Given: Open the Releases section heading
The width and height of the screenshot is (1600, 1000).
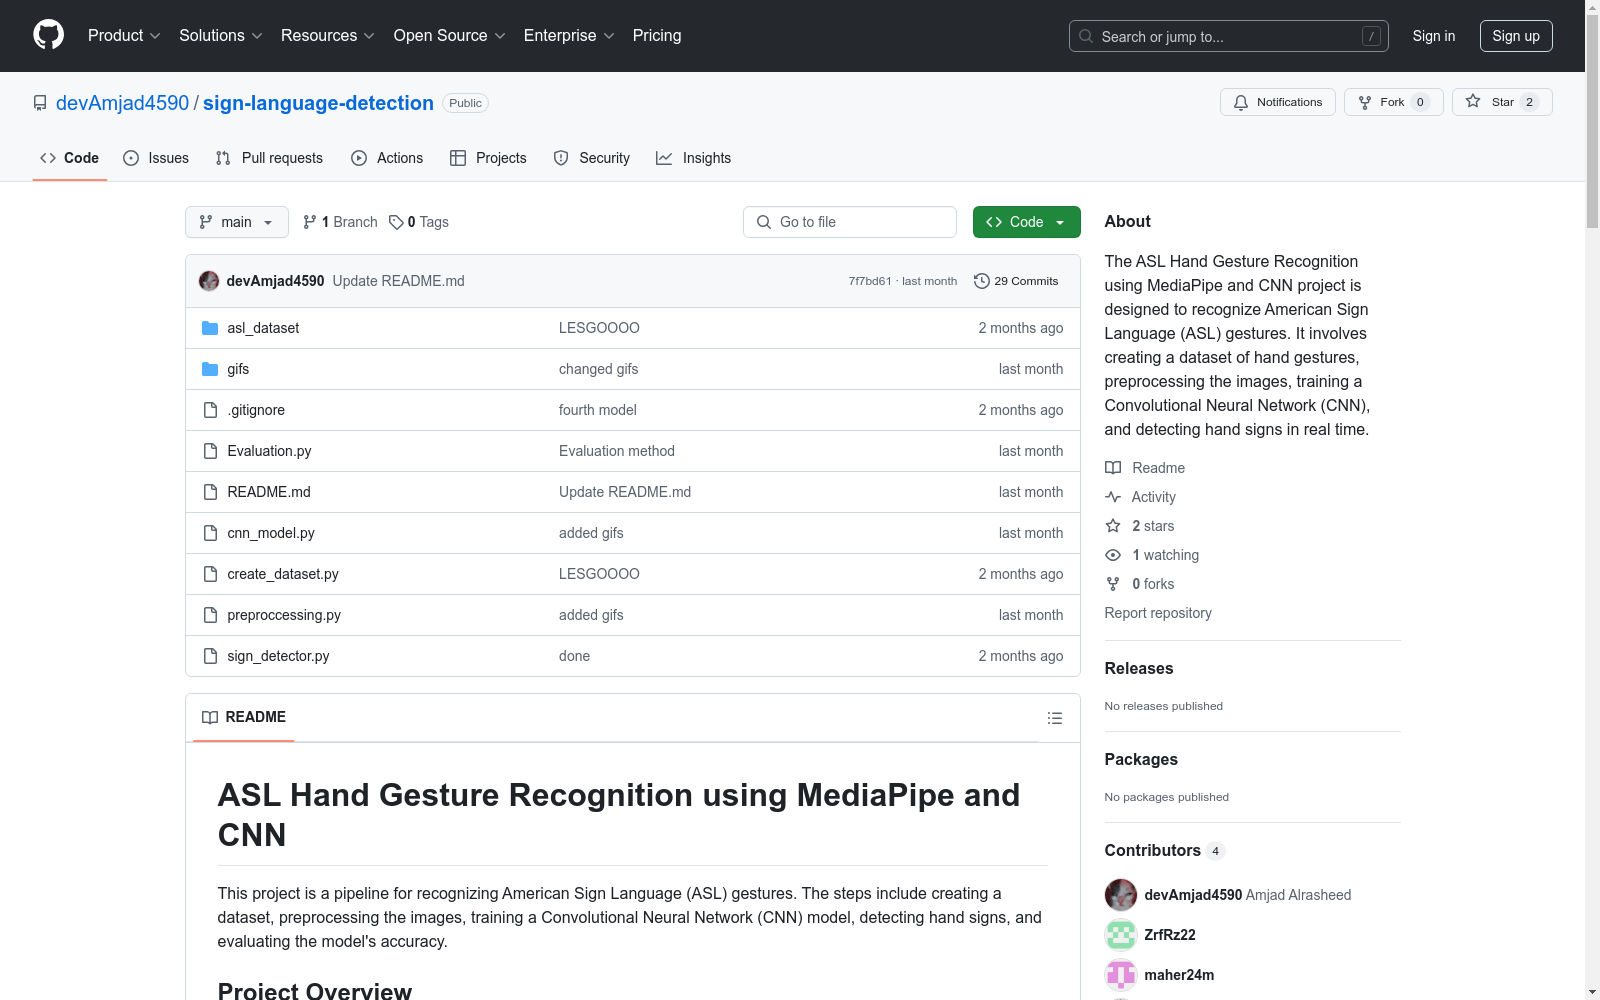Looking at the screenshot, I should pyautogui.click(x=1139, y=668).
